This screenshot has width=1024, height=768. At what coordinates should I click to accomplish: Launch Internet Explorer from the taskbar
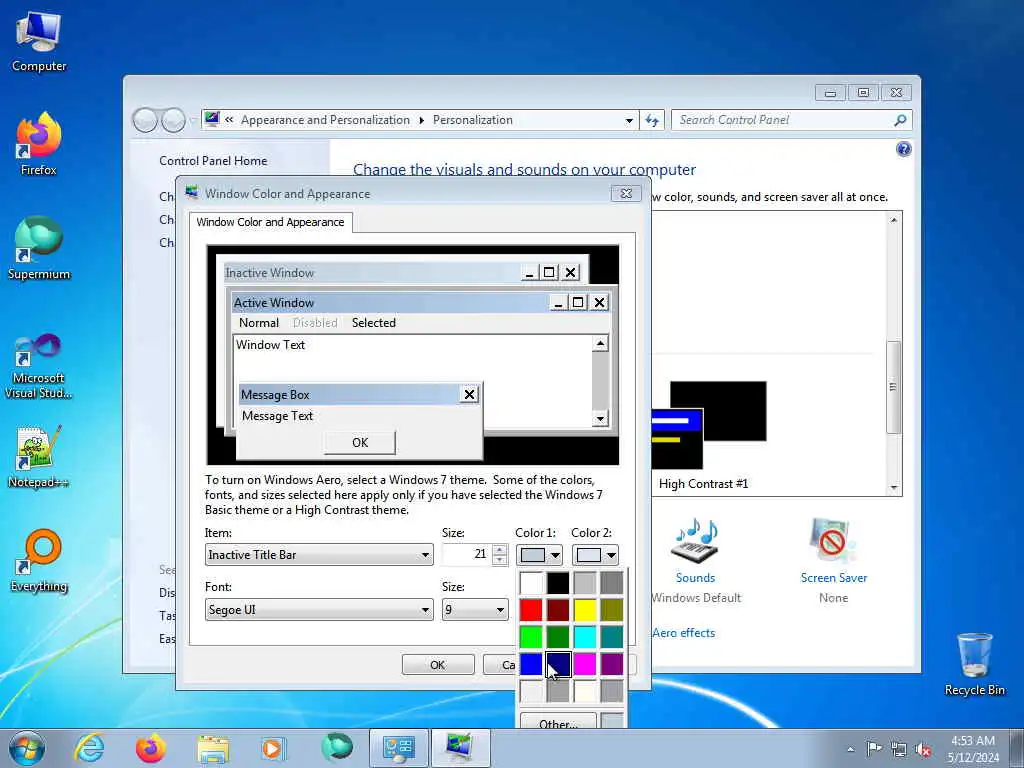tap(89, 748)
